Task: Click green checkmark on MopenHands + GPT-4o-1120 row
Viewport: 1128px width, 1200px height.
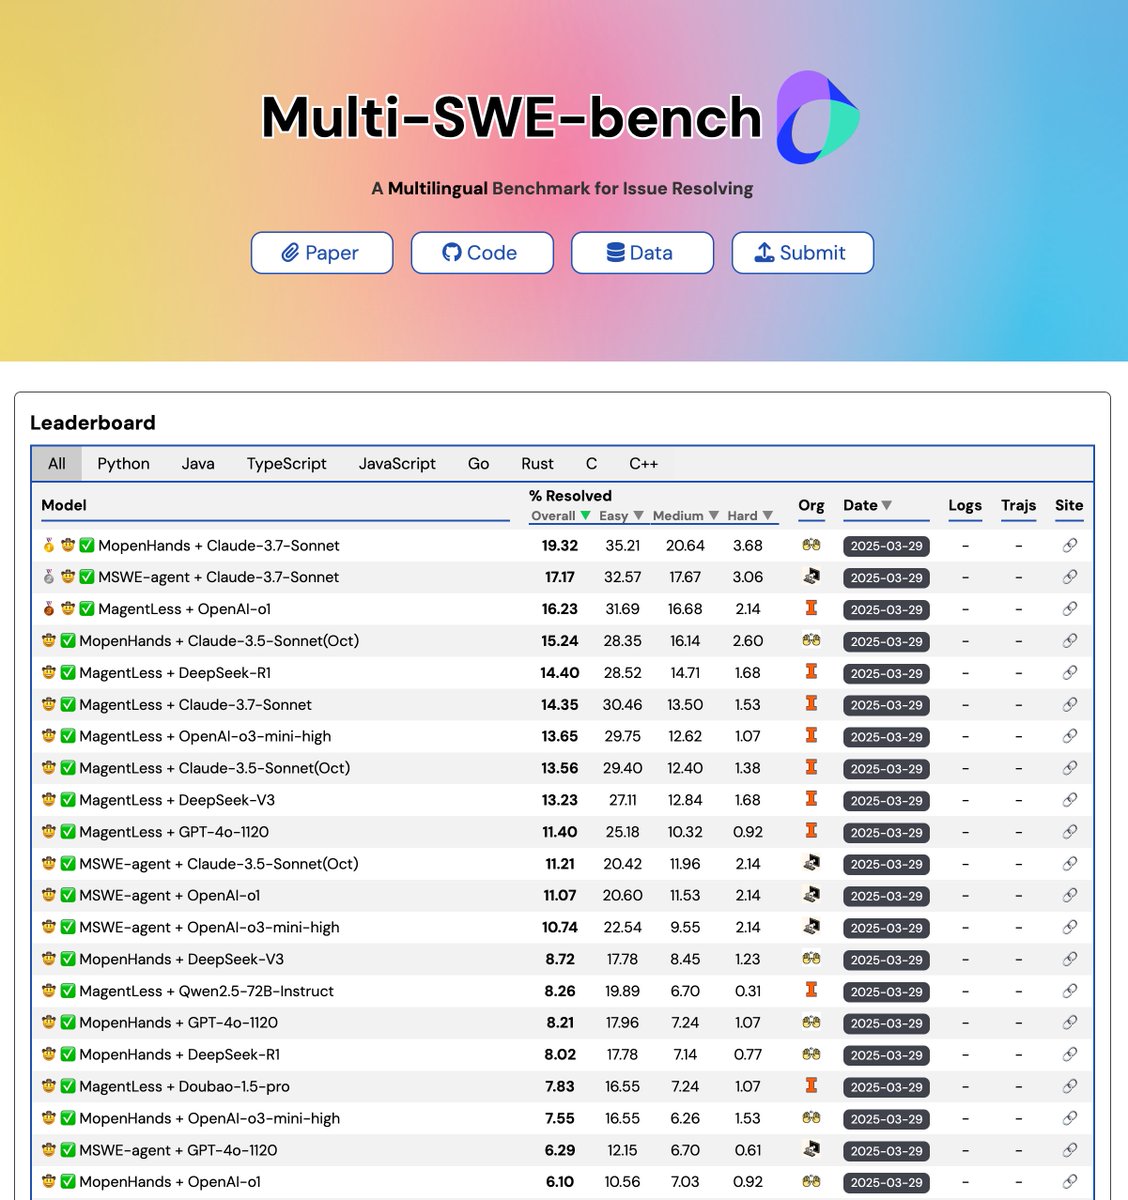Action: click(x=68, y=1023)
